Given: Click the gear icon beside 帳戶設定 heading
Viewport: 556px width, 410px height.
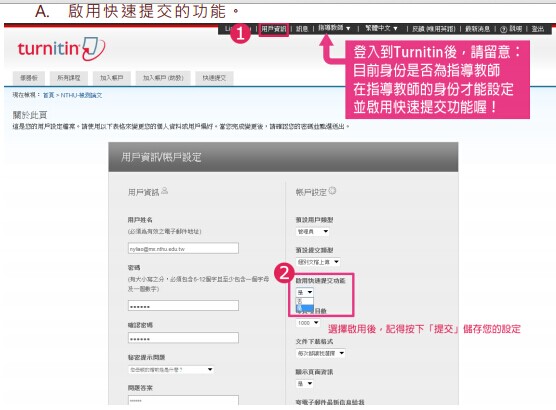Looking at the screenshot, I should [332, 190].
